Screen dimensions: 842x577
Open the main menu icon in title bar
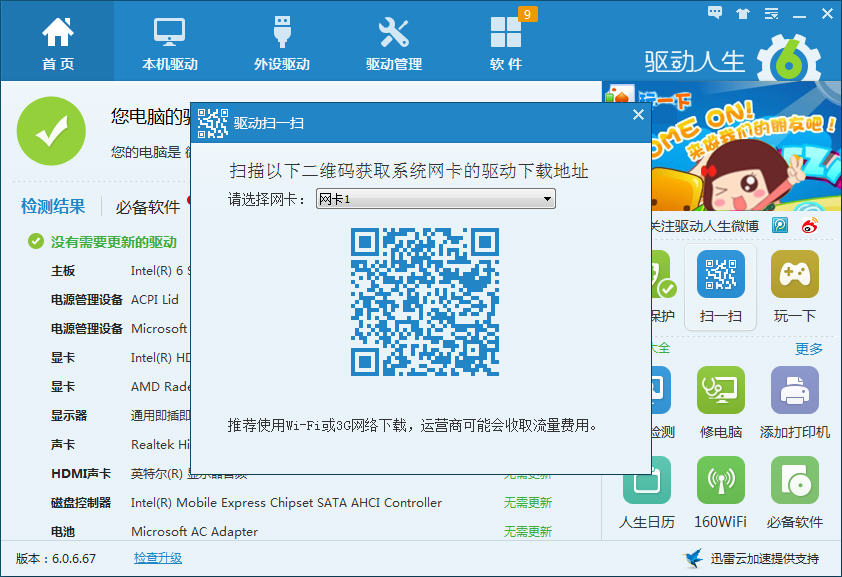tap(772, 14)
